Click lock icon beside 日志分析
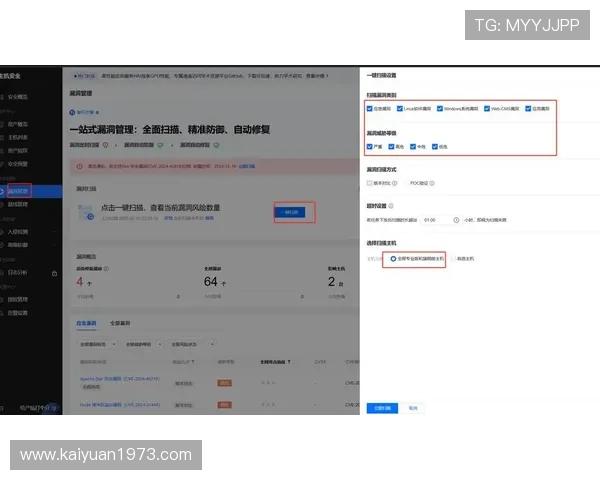The width and height of the screenshot is (600, 480). tap(54, 273)
